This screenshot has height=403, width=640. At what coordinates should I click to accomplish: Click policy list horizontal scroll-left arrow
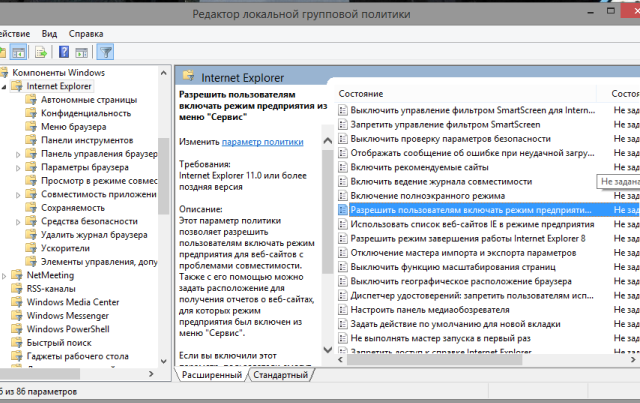[340, 360]
